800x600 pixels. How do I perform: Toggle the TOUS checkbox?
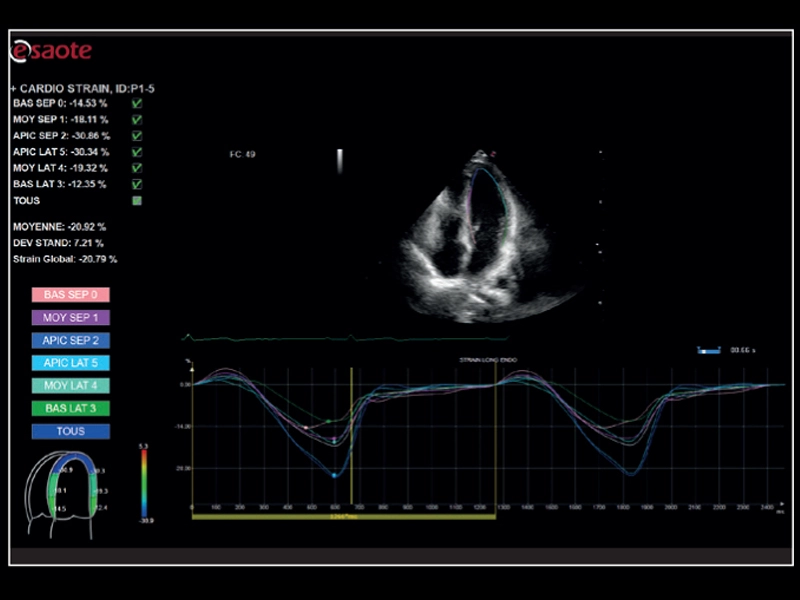point(137,201)
